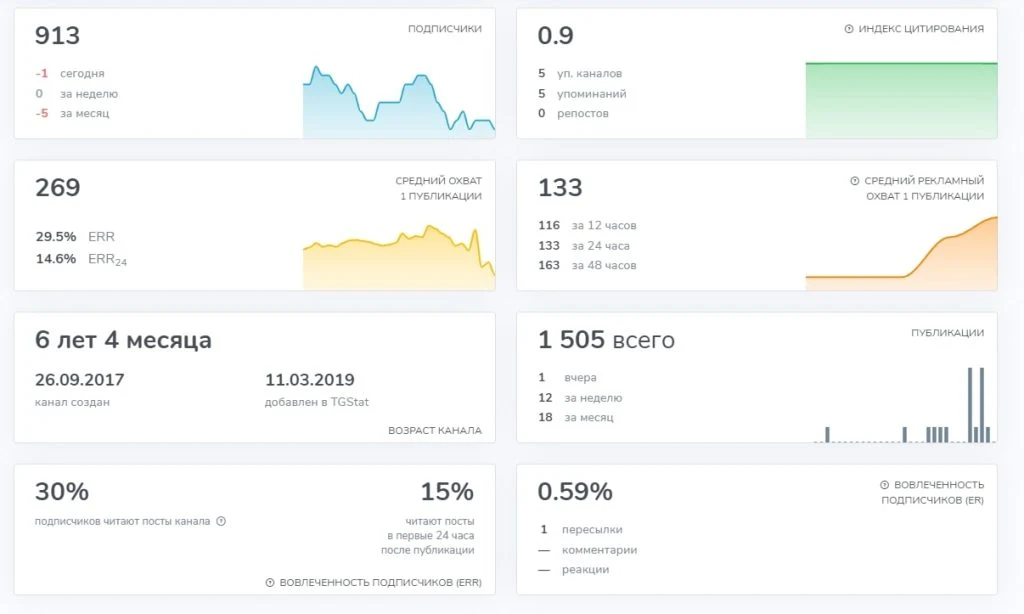1024x614 pixels.
Task: Select the 'вчера' publications row
Action: click(568, 378)
